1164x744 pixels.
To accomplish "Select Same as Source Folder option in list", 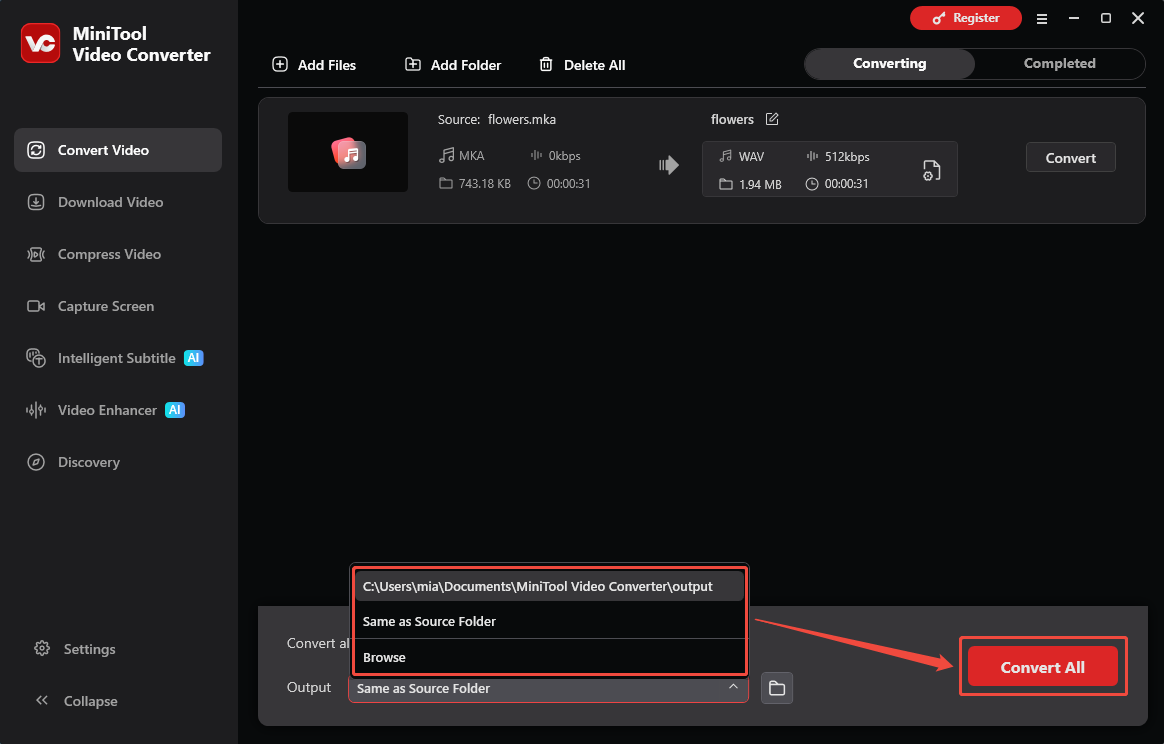I will click(549, 621).
